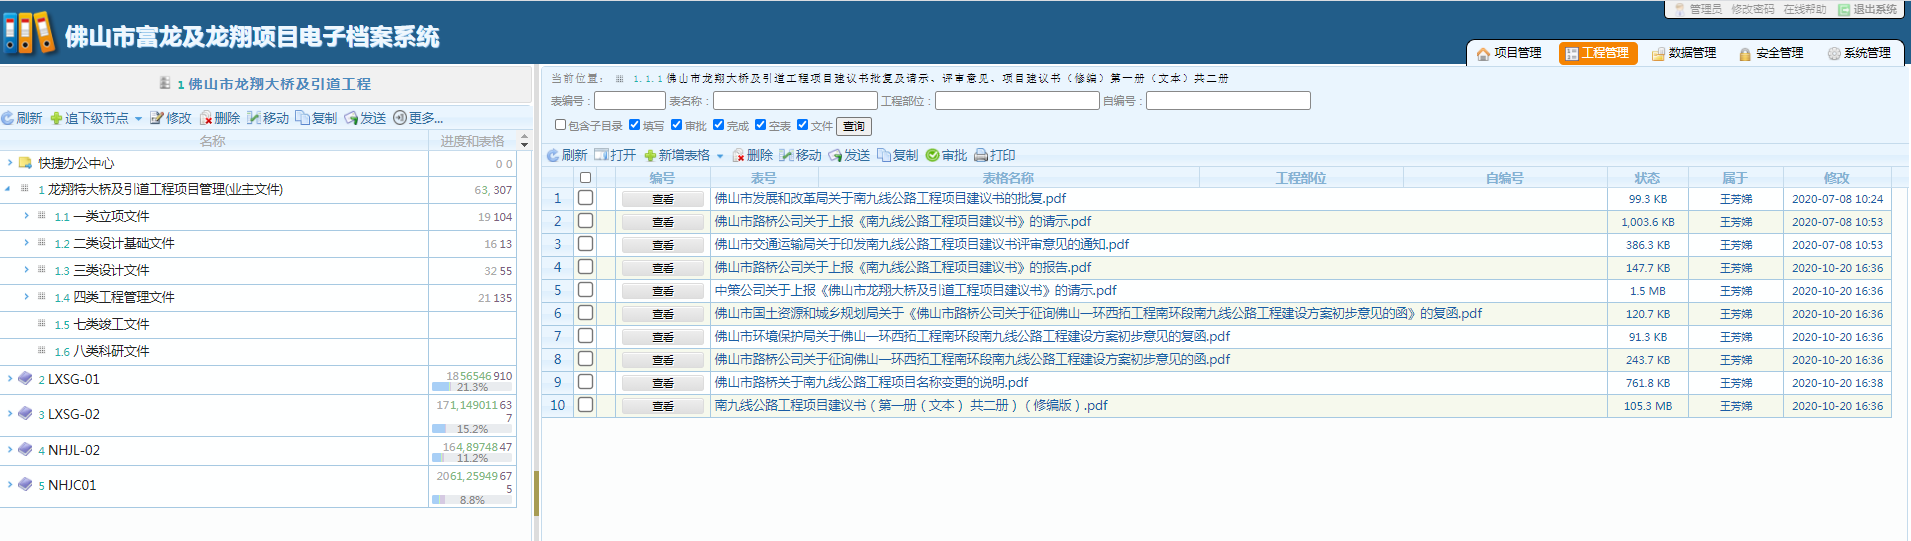1911x541 pixels.
Task: Expand the 3 LXSG-02 tree node
Action: tap(10, 413)
